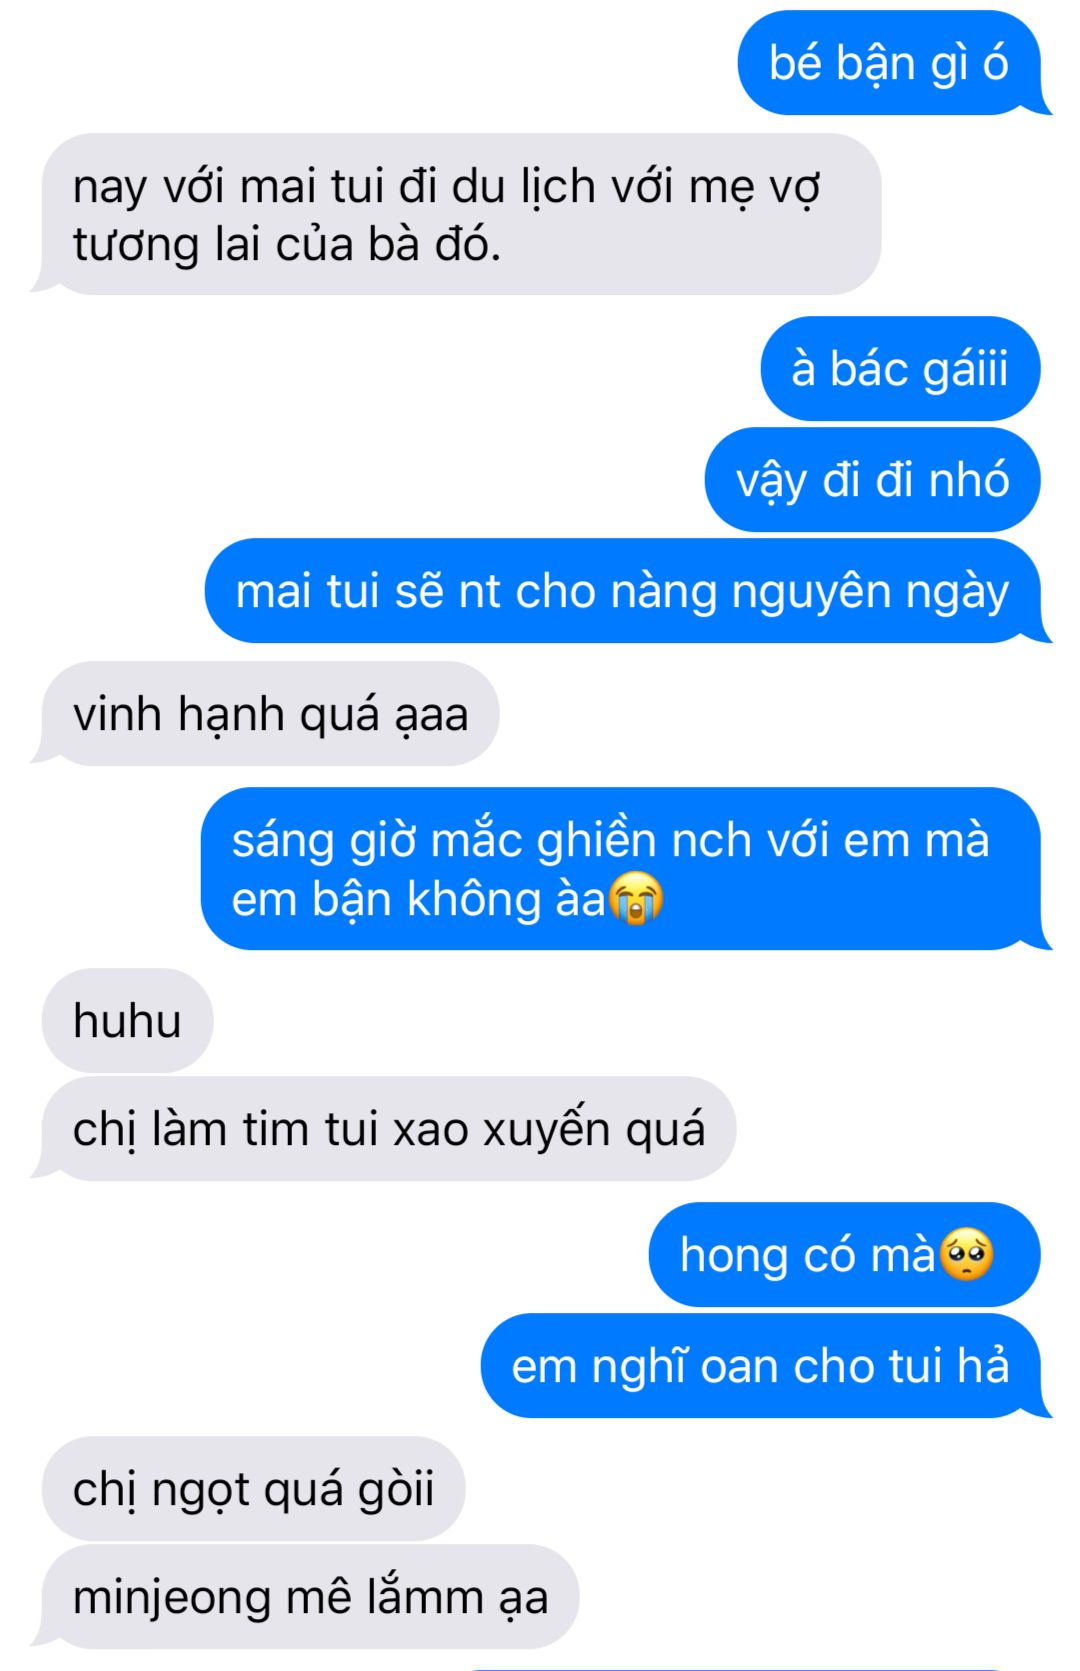Select 'em nghĩ oan cho tui hả' bubble
Screen dimensions: 1080x1671
(x=766, y=1366)
